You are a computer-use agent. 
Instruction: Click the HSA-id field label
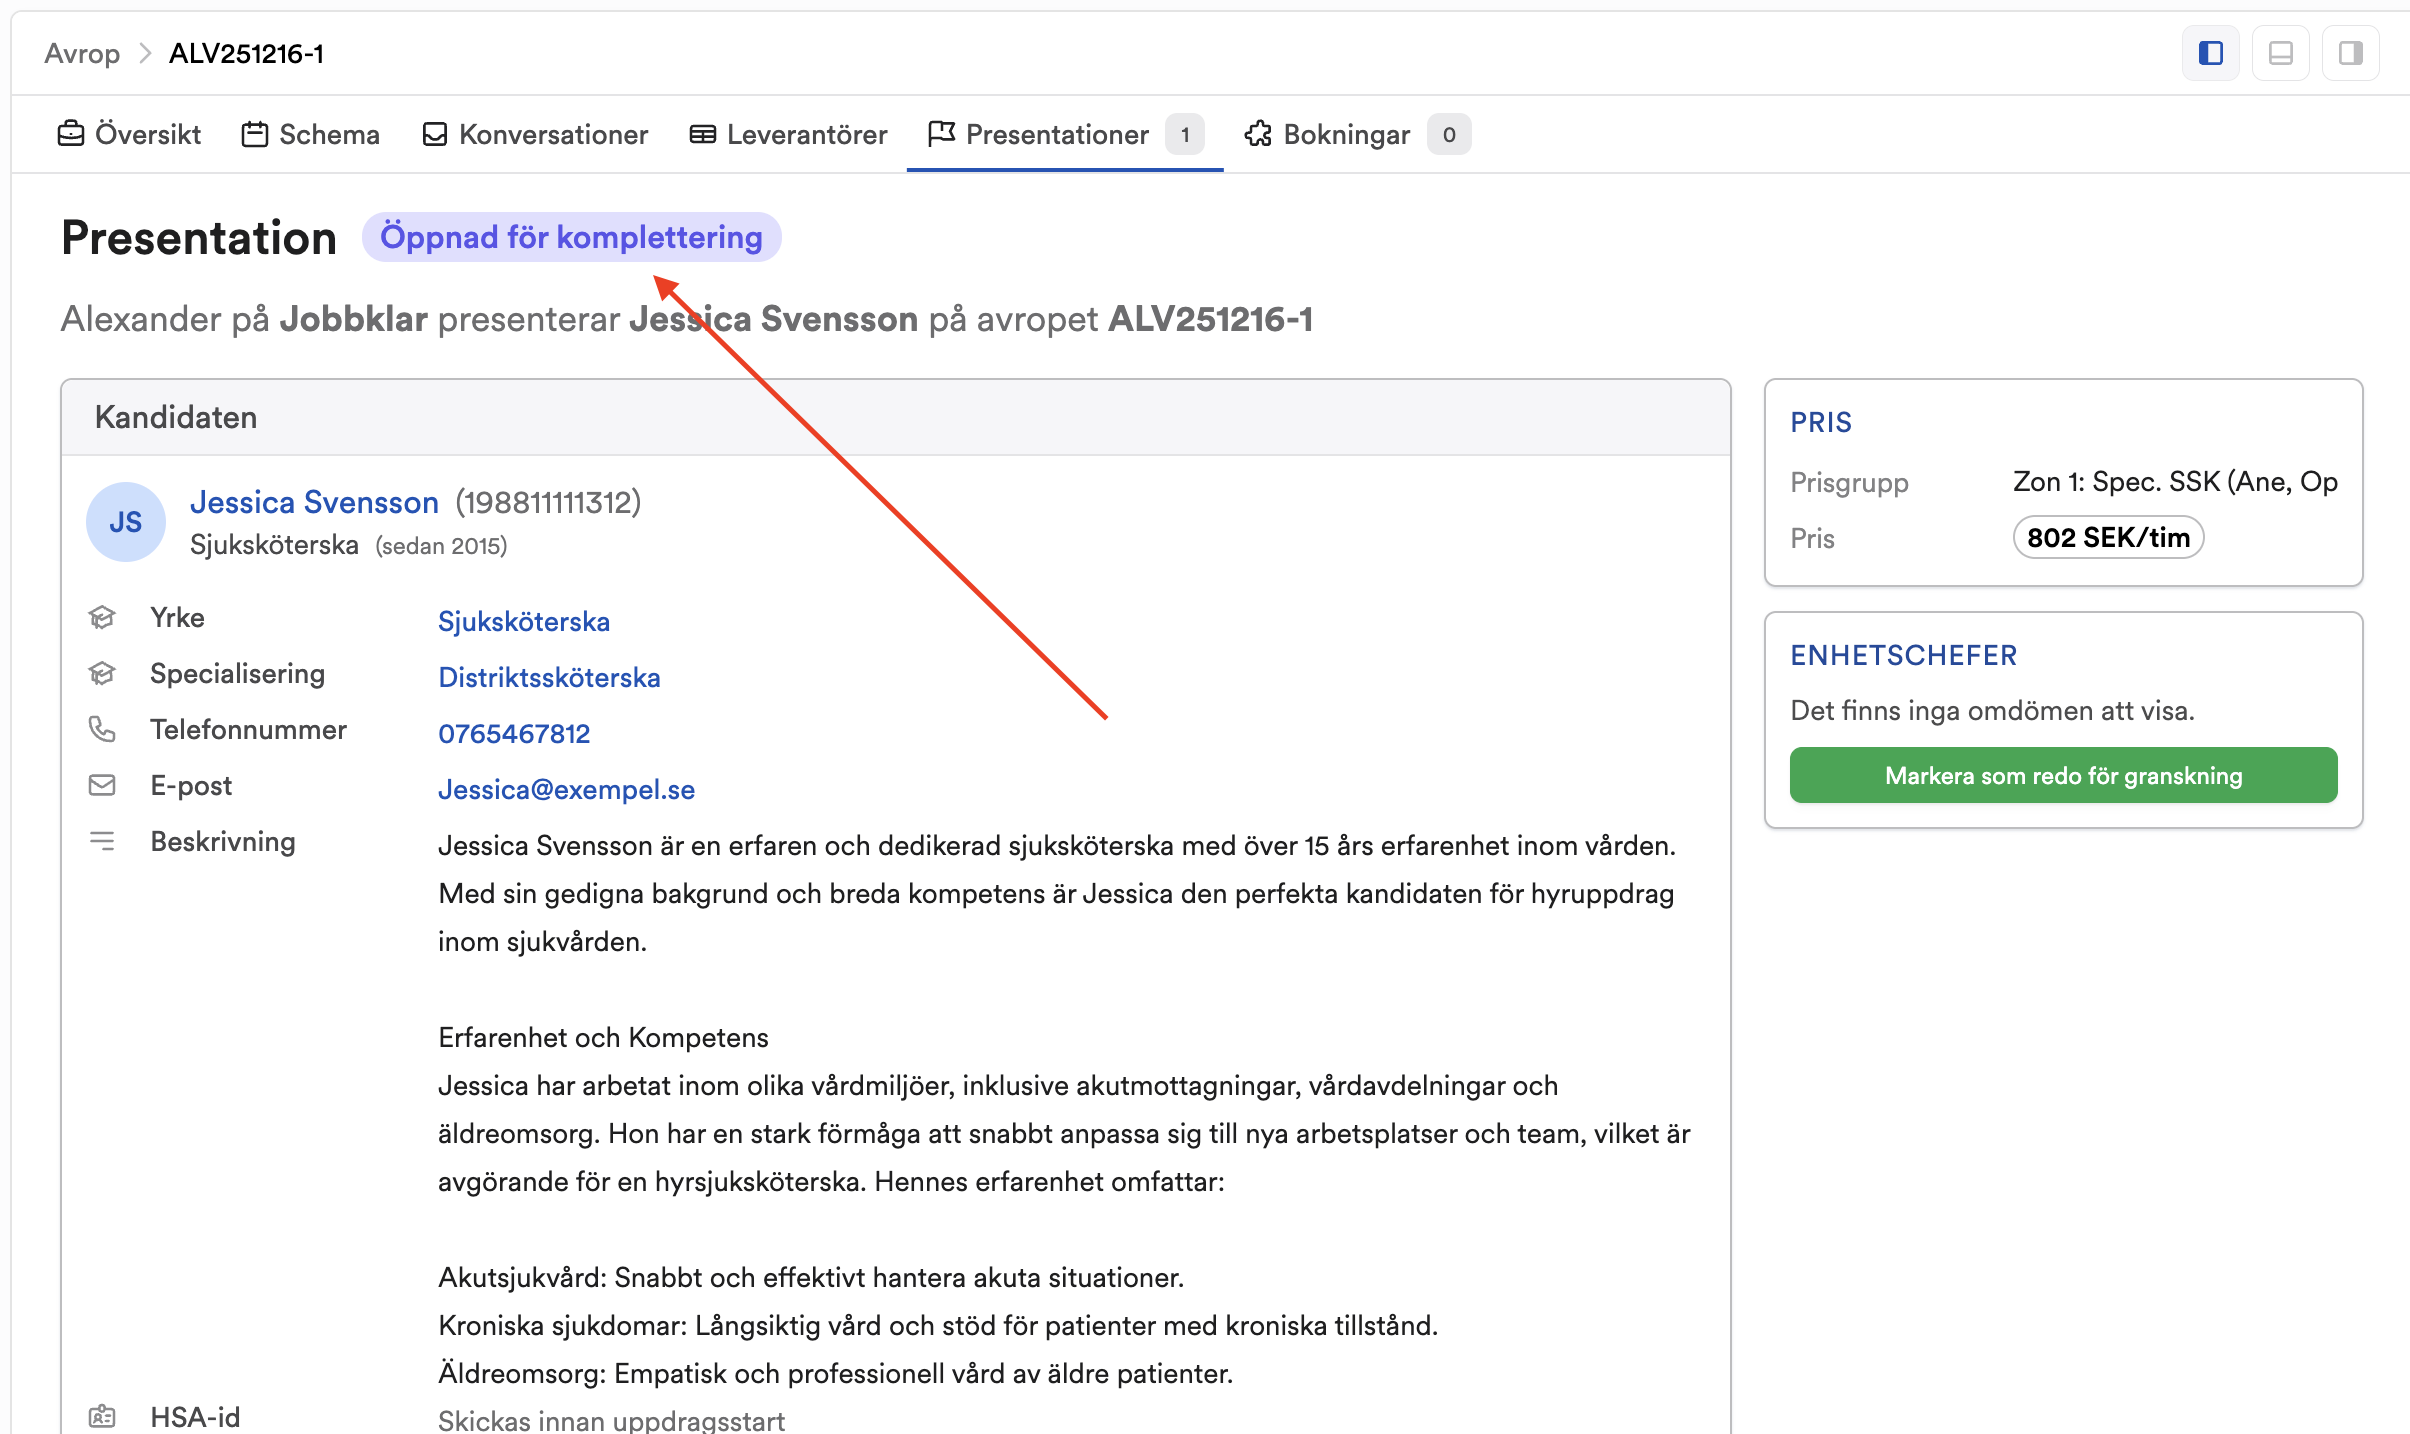coord(195,1417)
